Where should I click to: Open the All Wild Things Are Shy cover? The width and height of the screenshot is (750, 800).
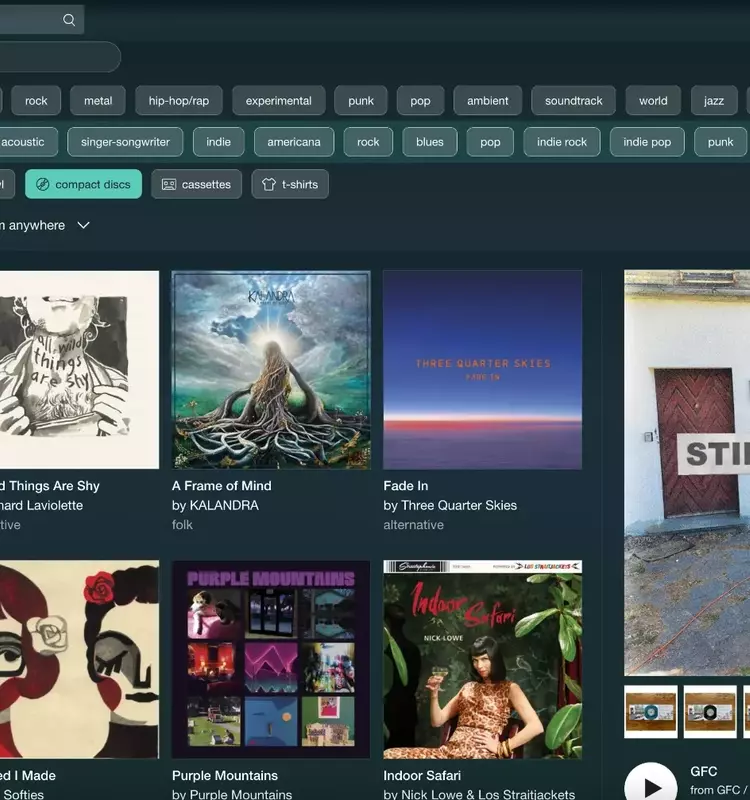tap(79, 369)
